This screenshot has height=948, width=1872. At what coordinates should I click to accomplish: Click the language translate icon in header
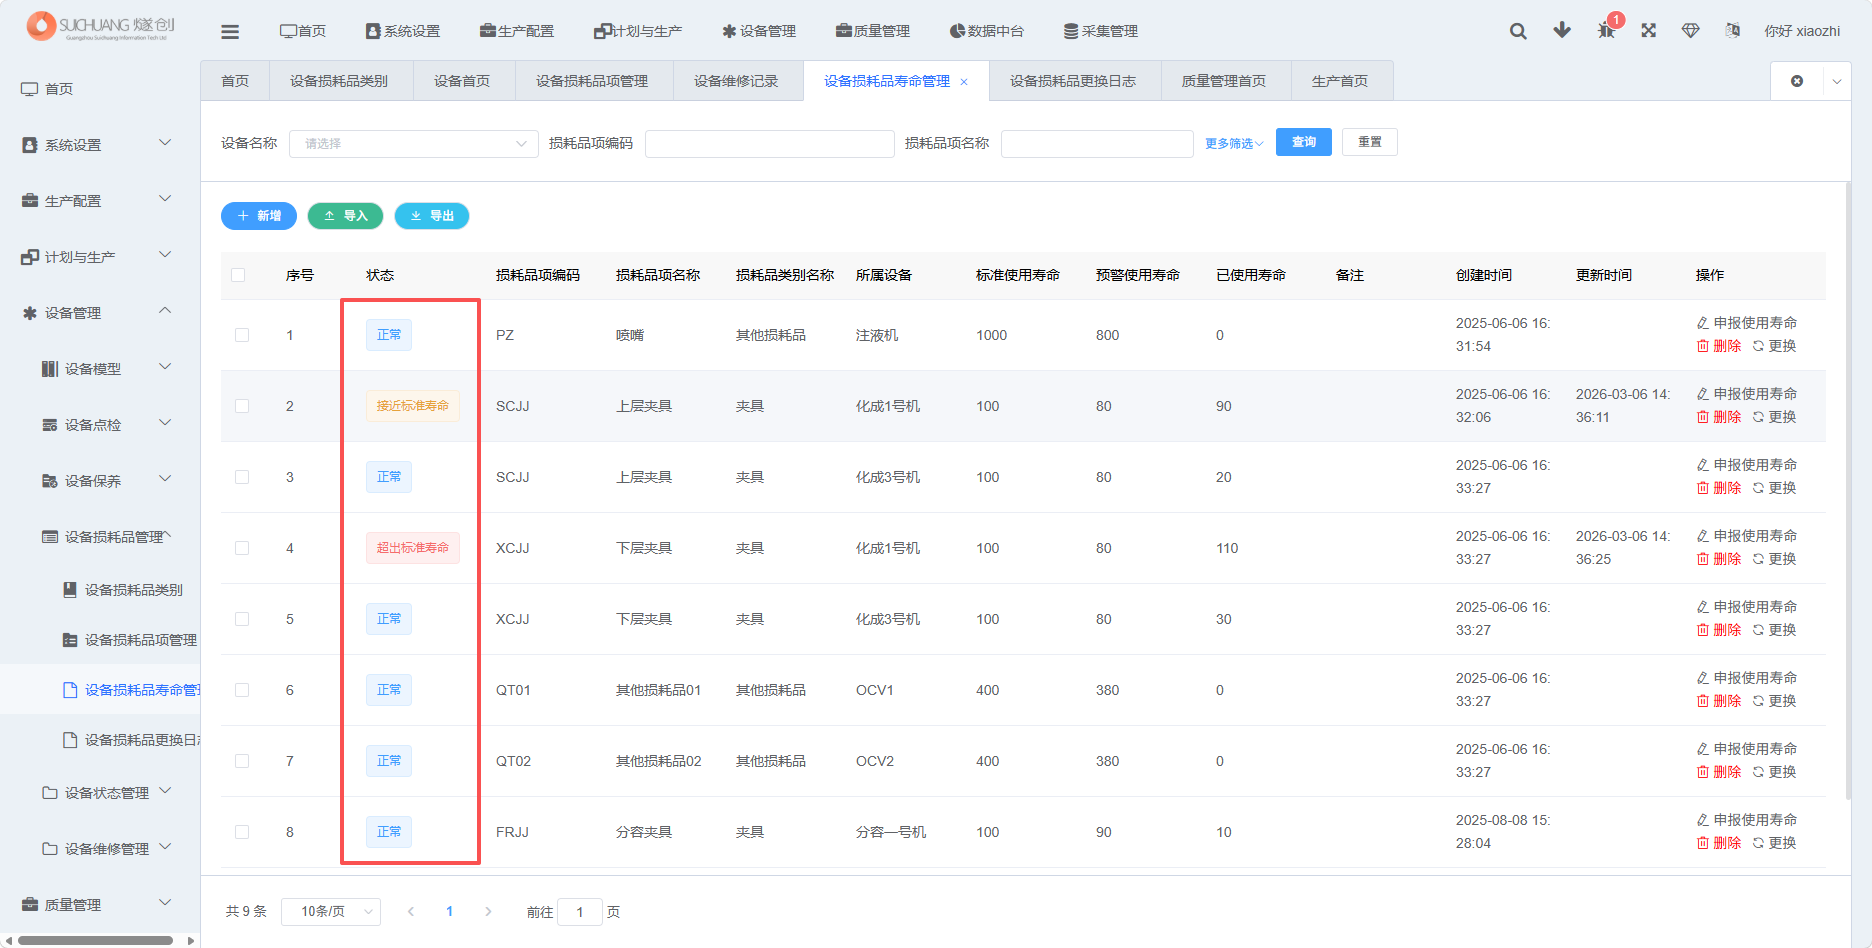point(1733,31)
